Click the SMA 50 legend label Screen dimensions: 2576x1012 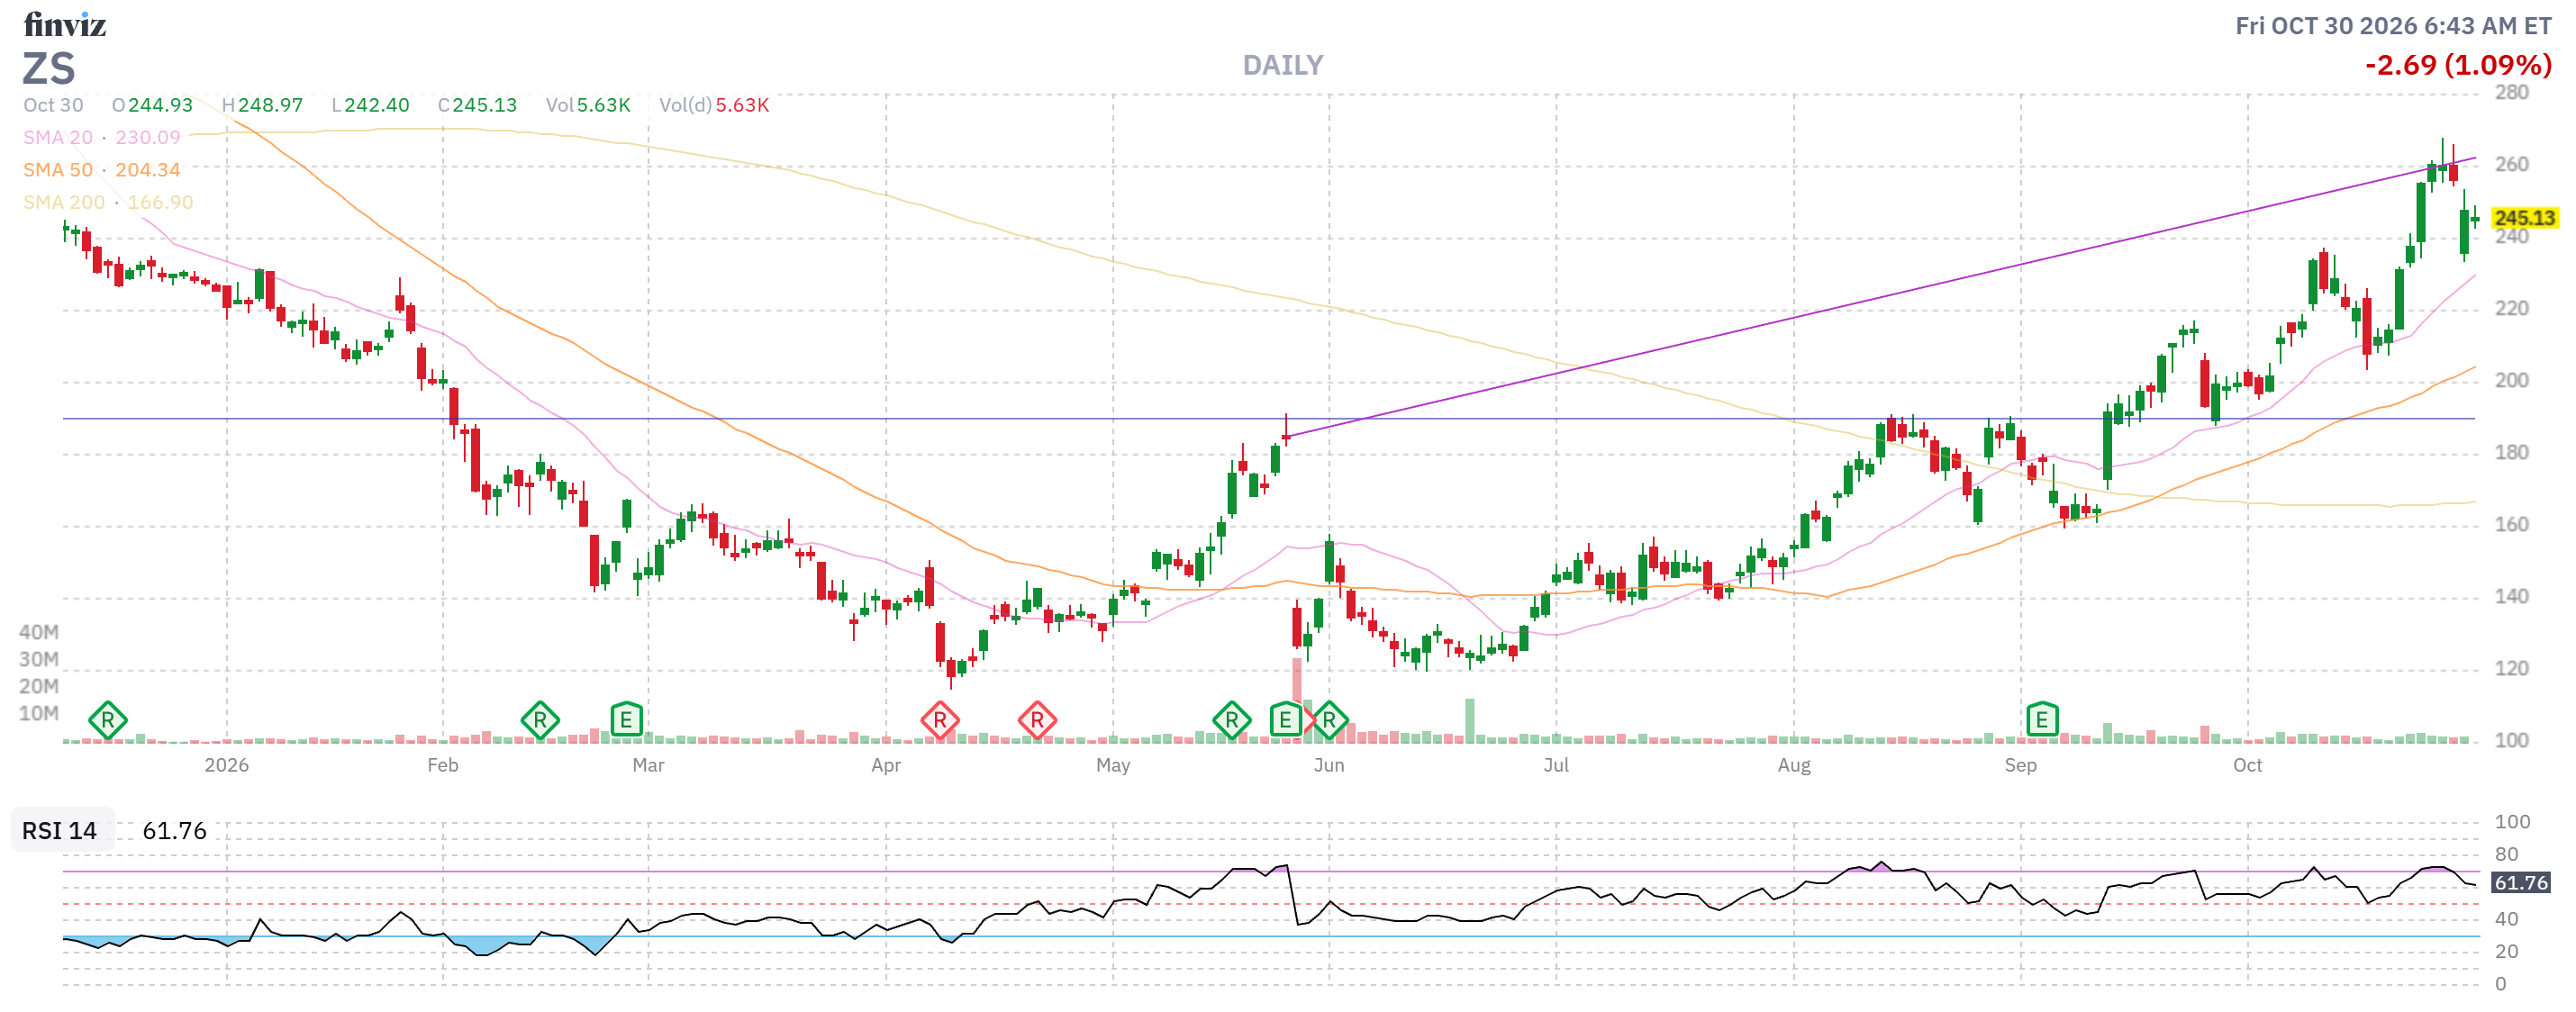click(x=58, y=170)
